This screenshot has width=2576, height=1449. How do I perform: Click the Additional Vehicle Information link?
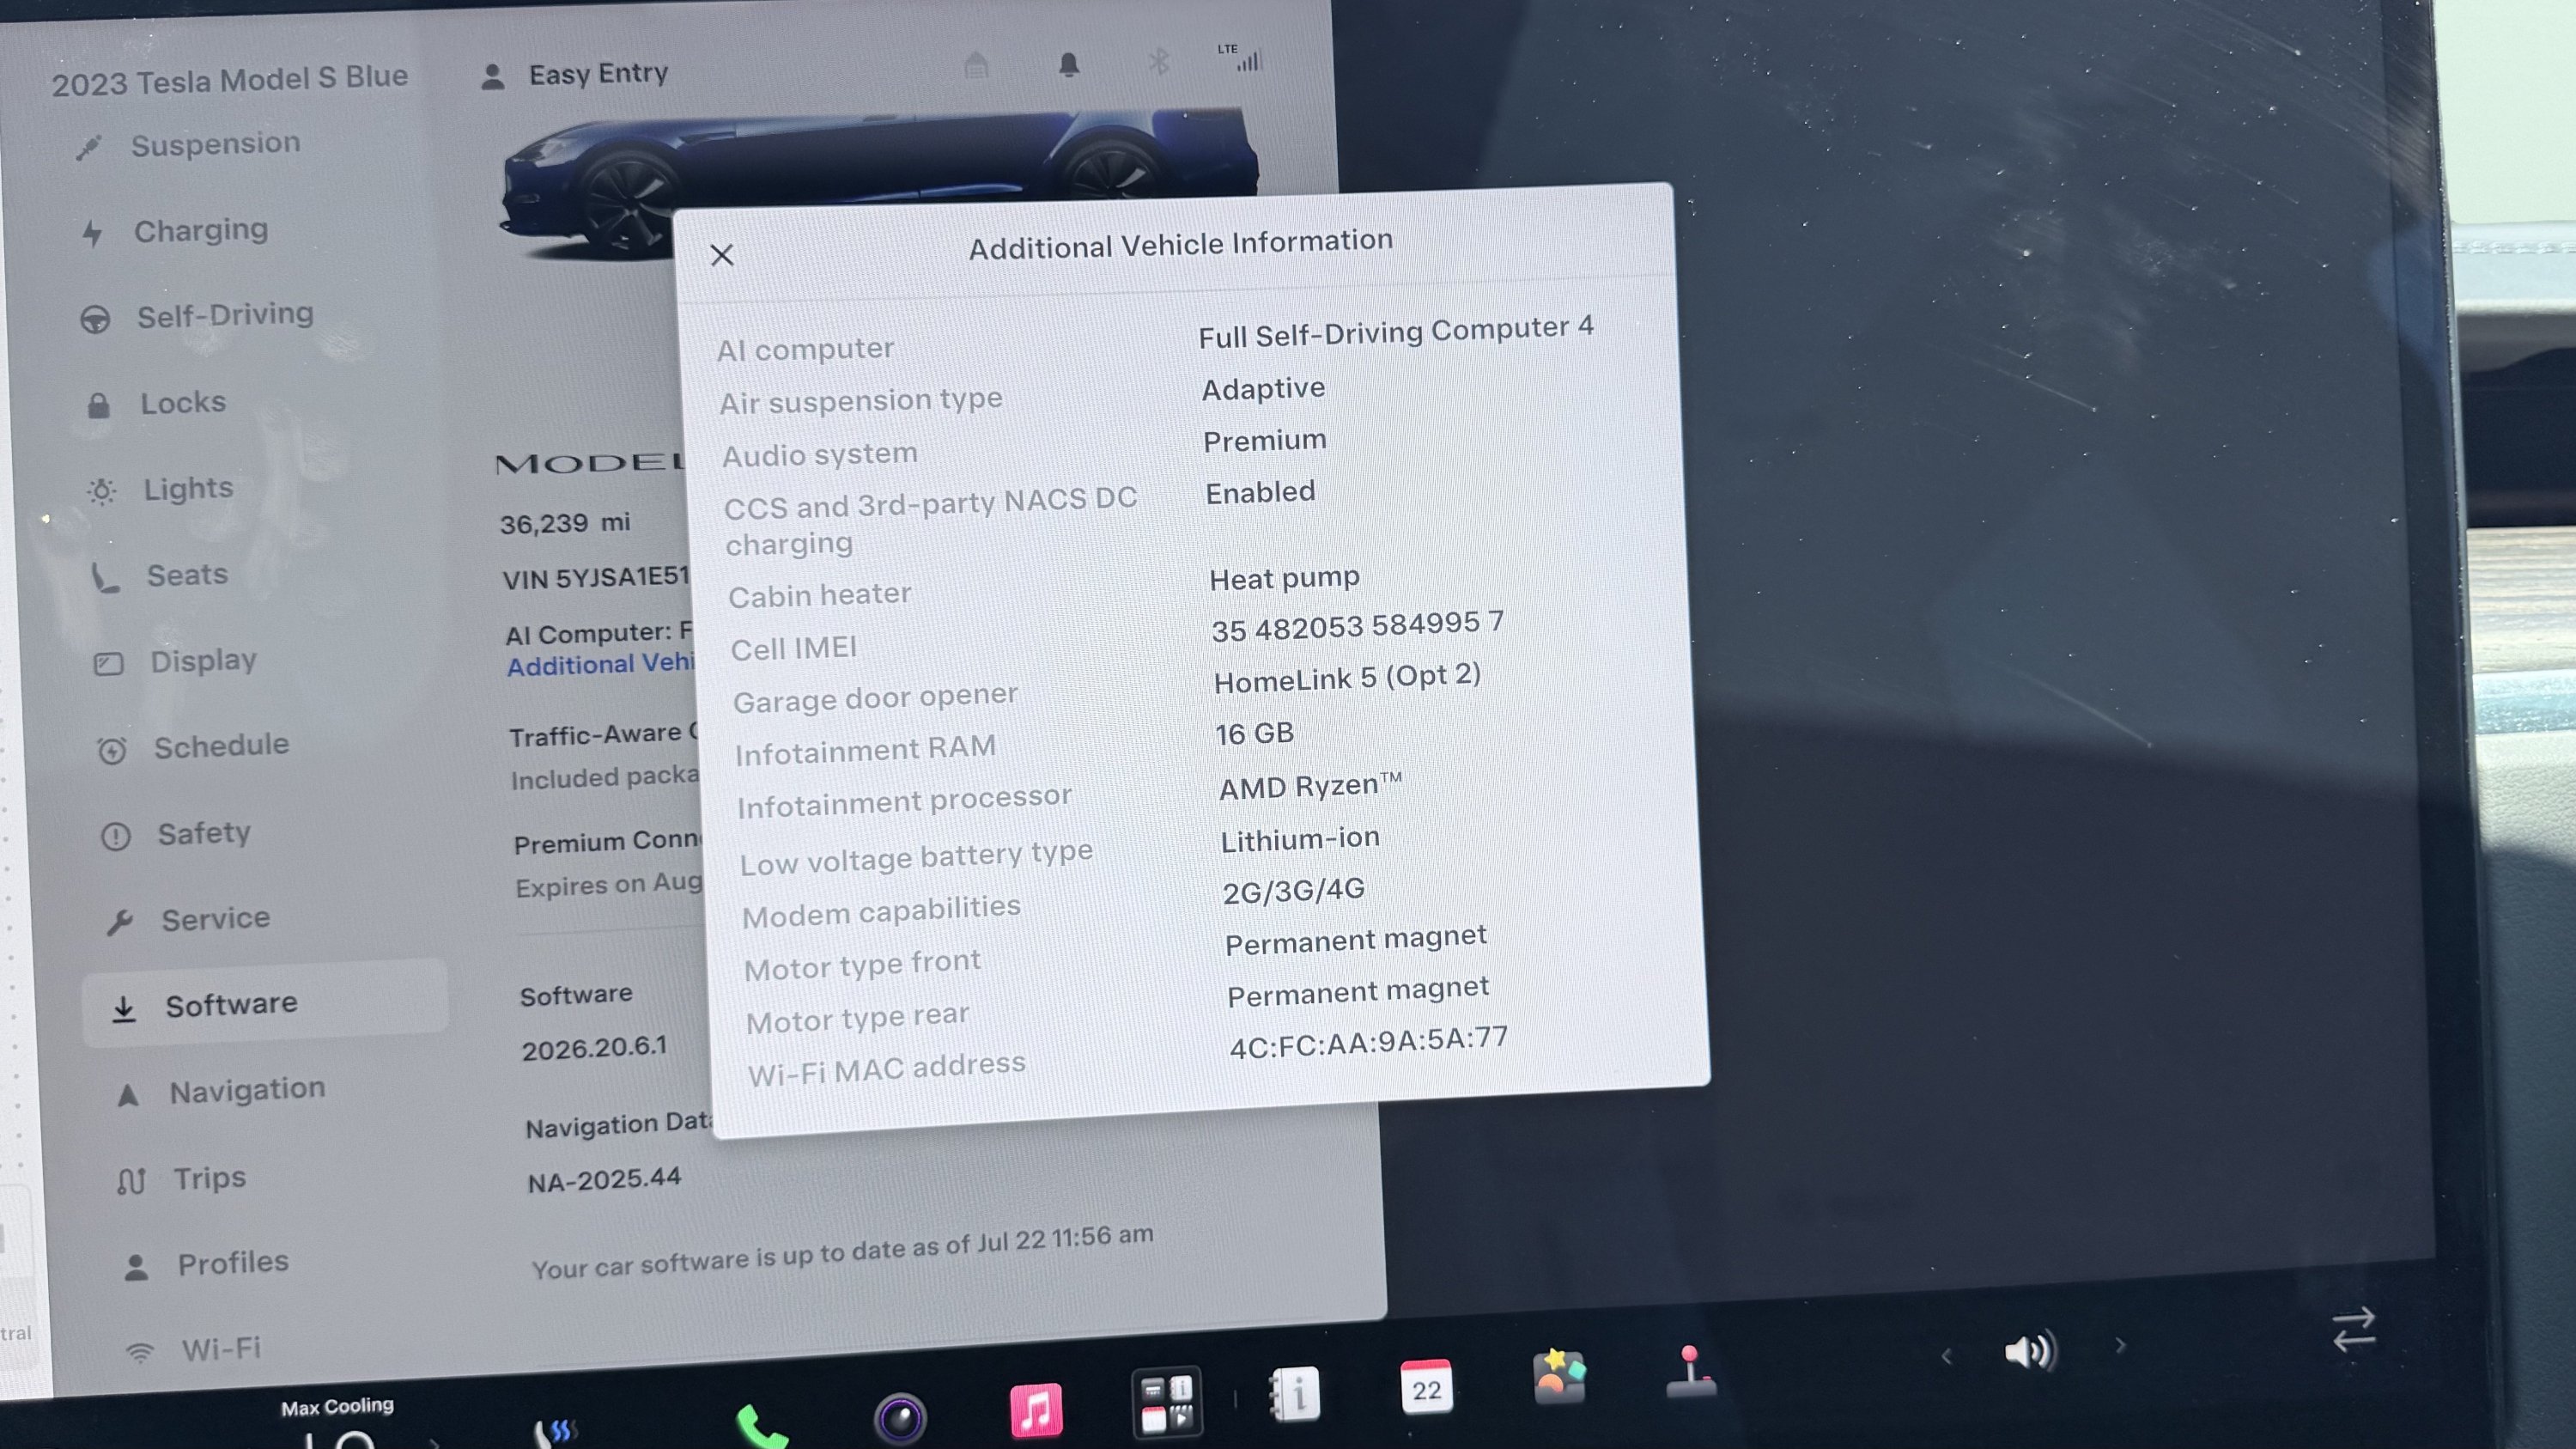[x=600, y=665]
